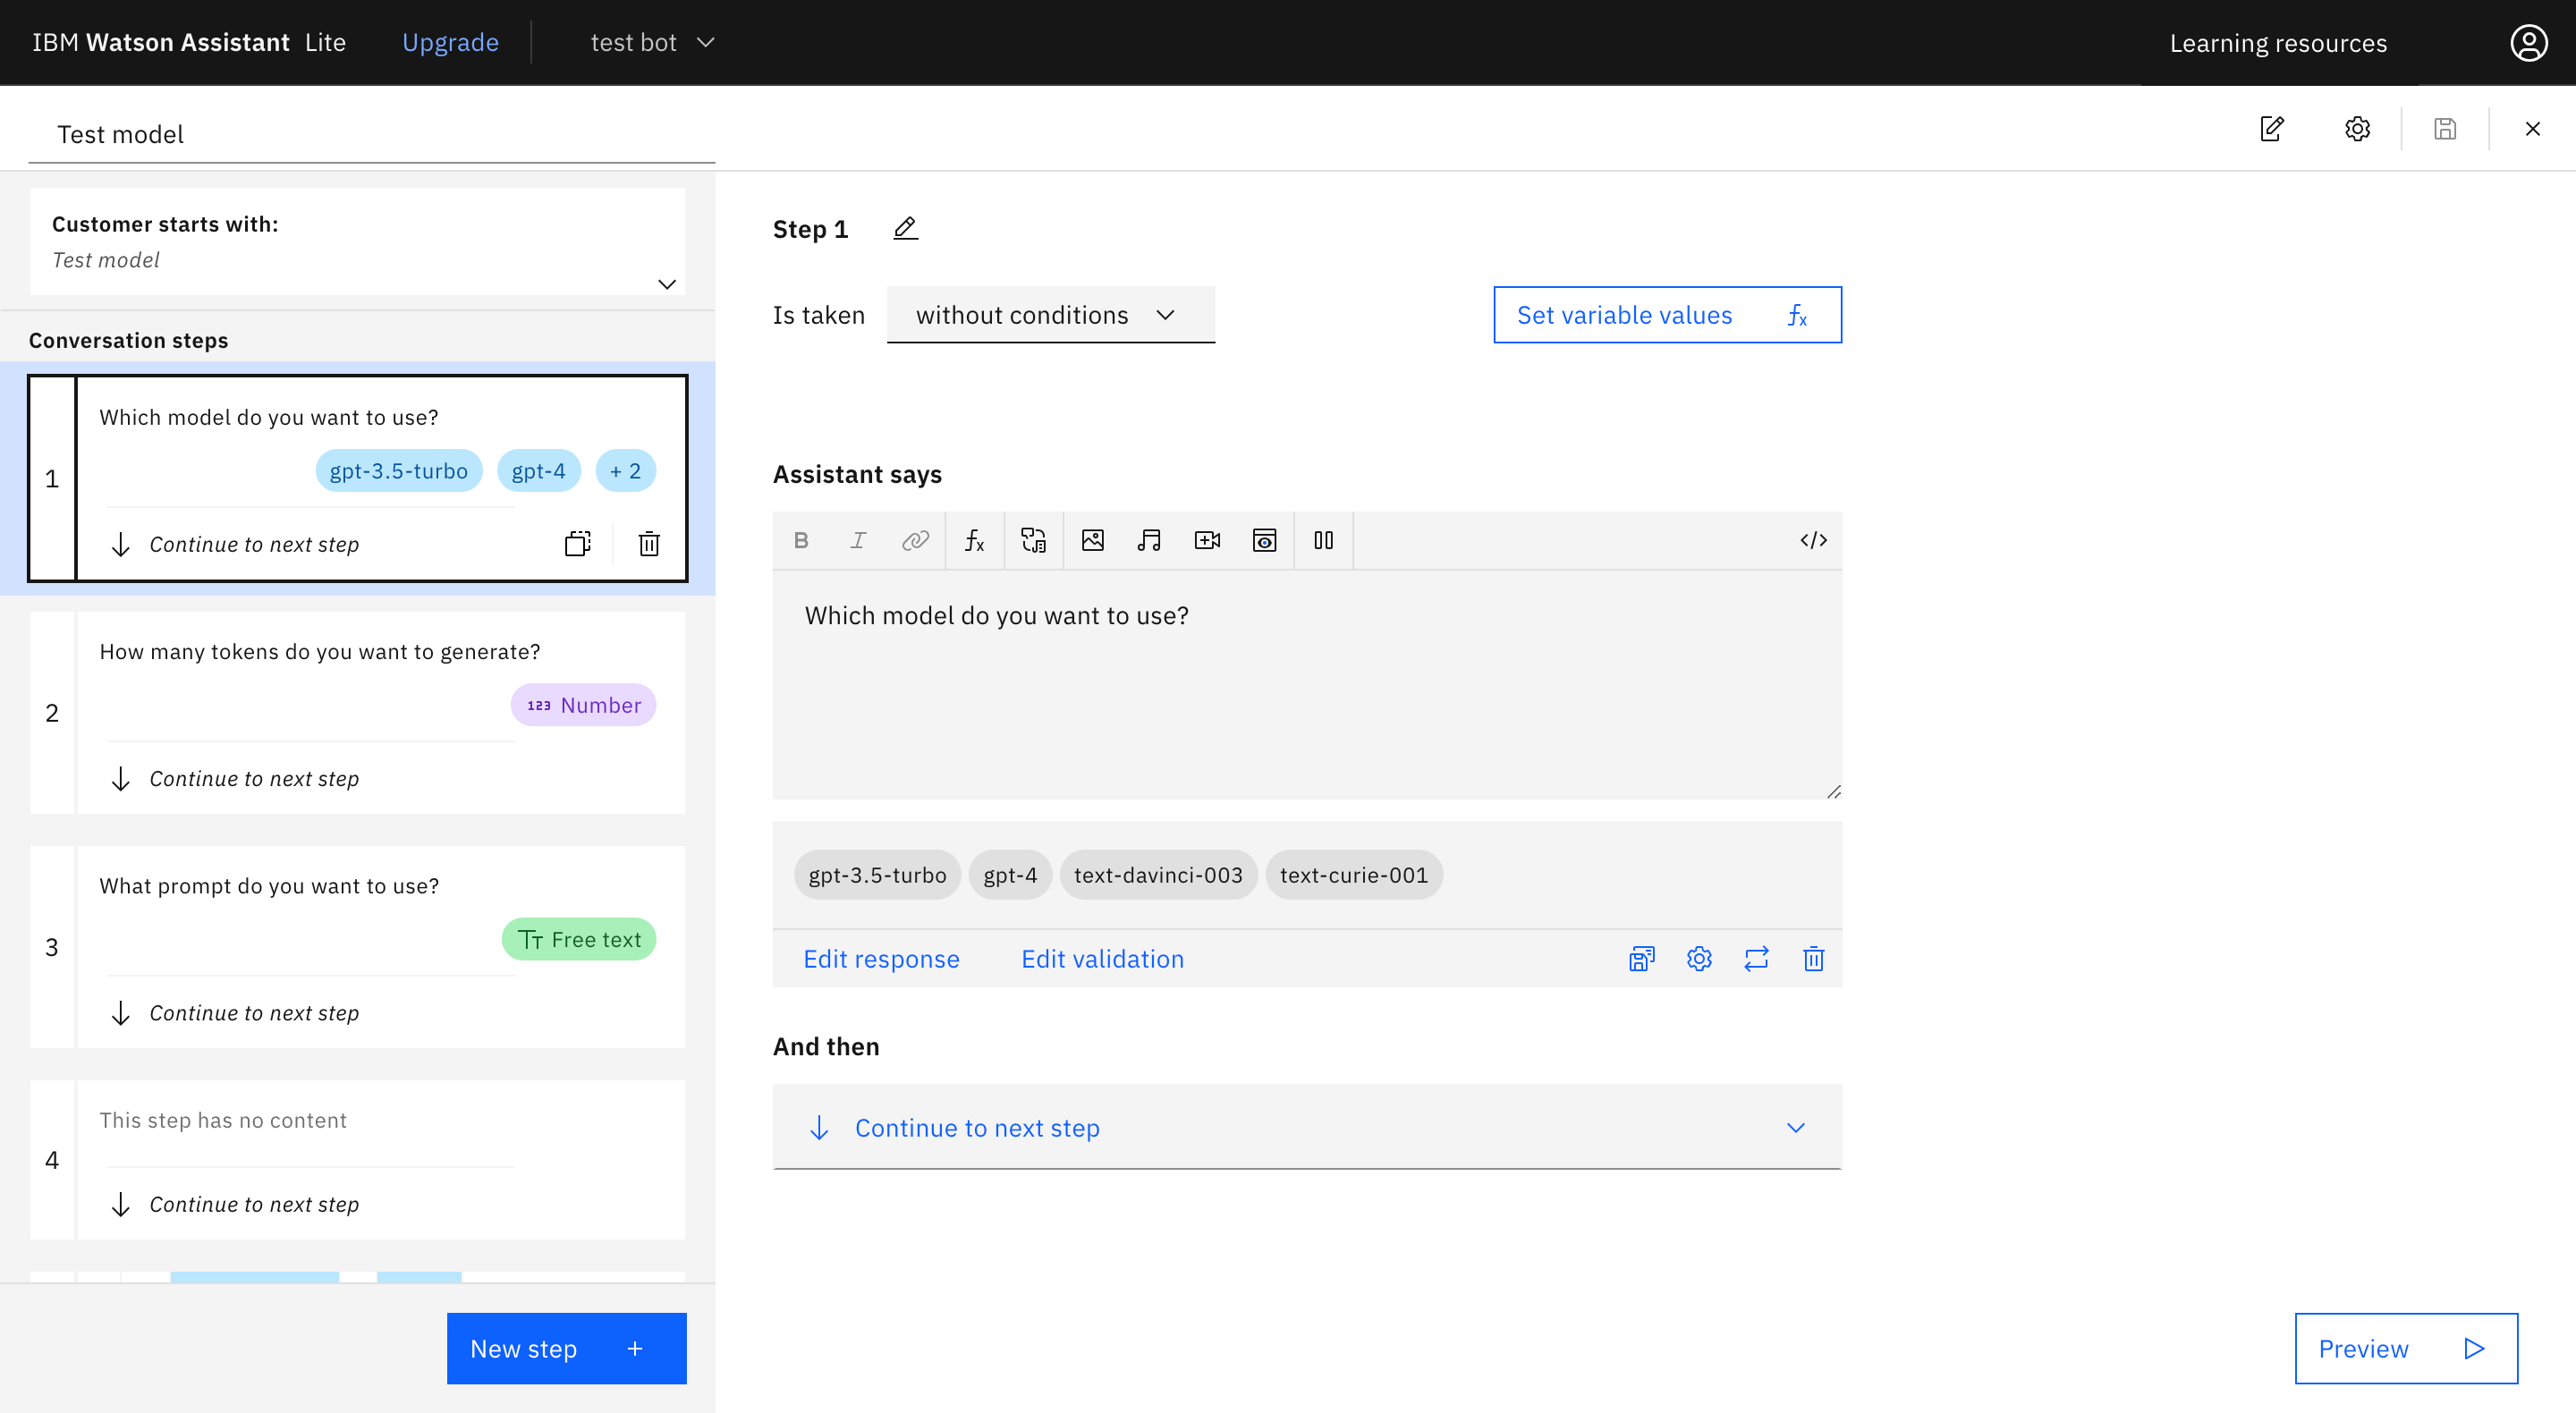Click the Edit validation link
The image size is (2576, 1413).
(x=1102, y=958)
